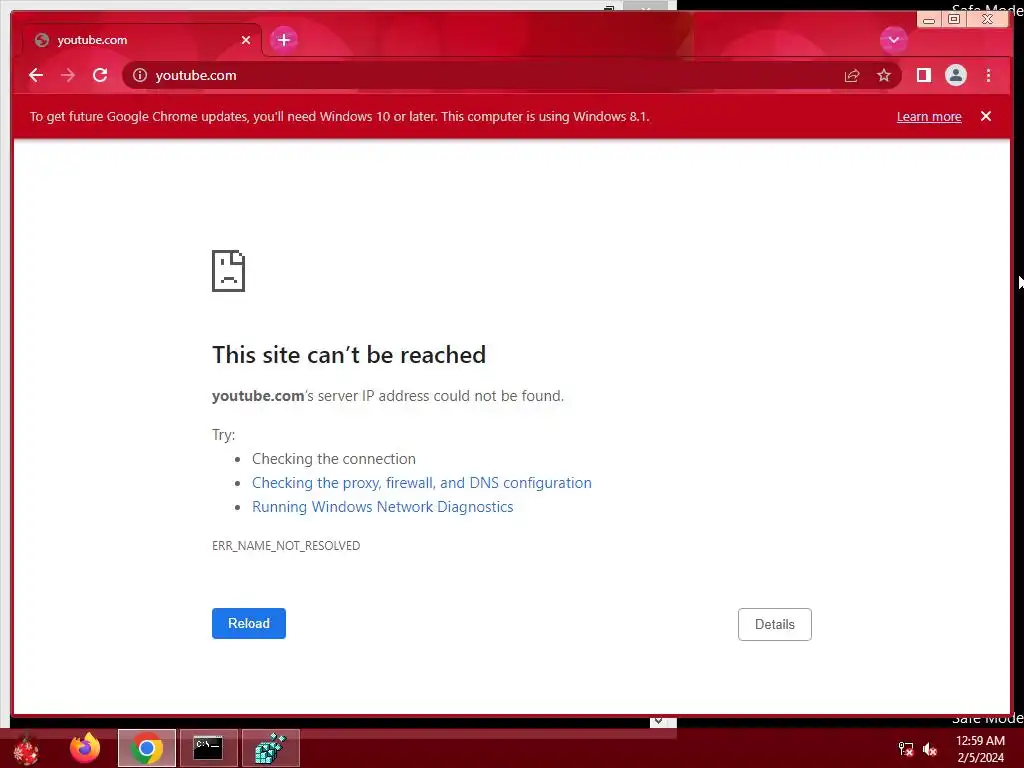Click the Details button
Viewport: 1024px width, 768px height.
pos(775,624)
